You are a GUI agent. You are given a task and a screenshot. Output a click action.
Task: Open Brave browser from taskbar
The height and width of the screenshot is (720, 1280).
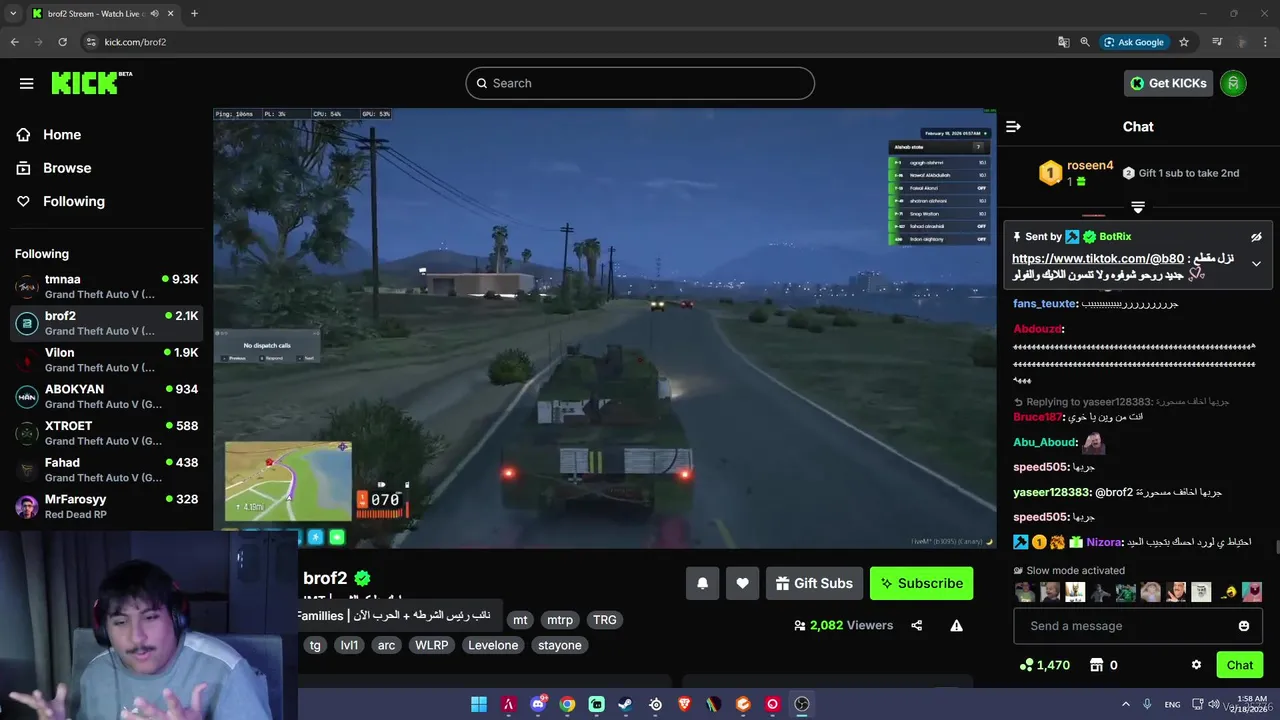685,704
